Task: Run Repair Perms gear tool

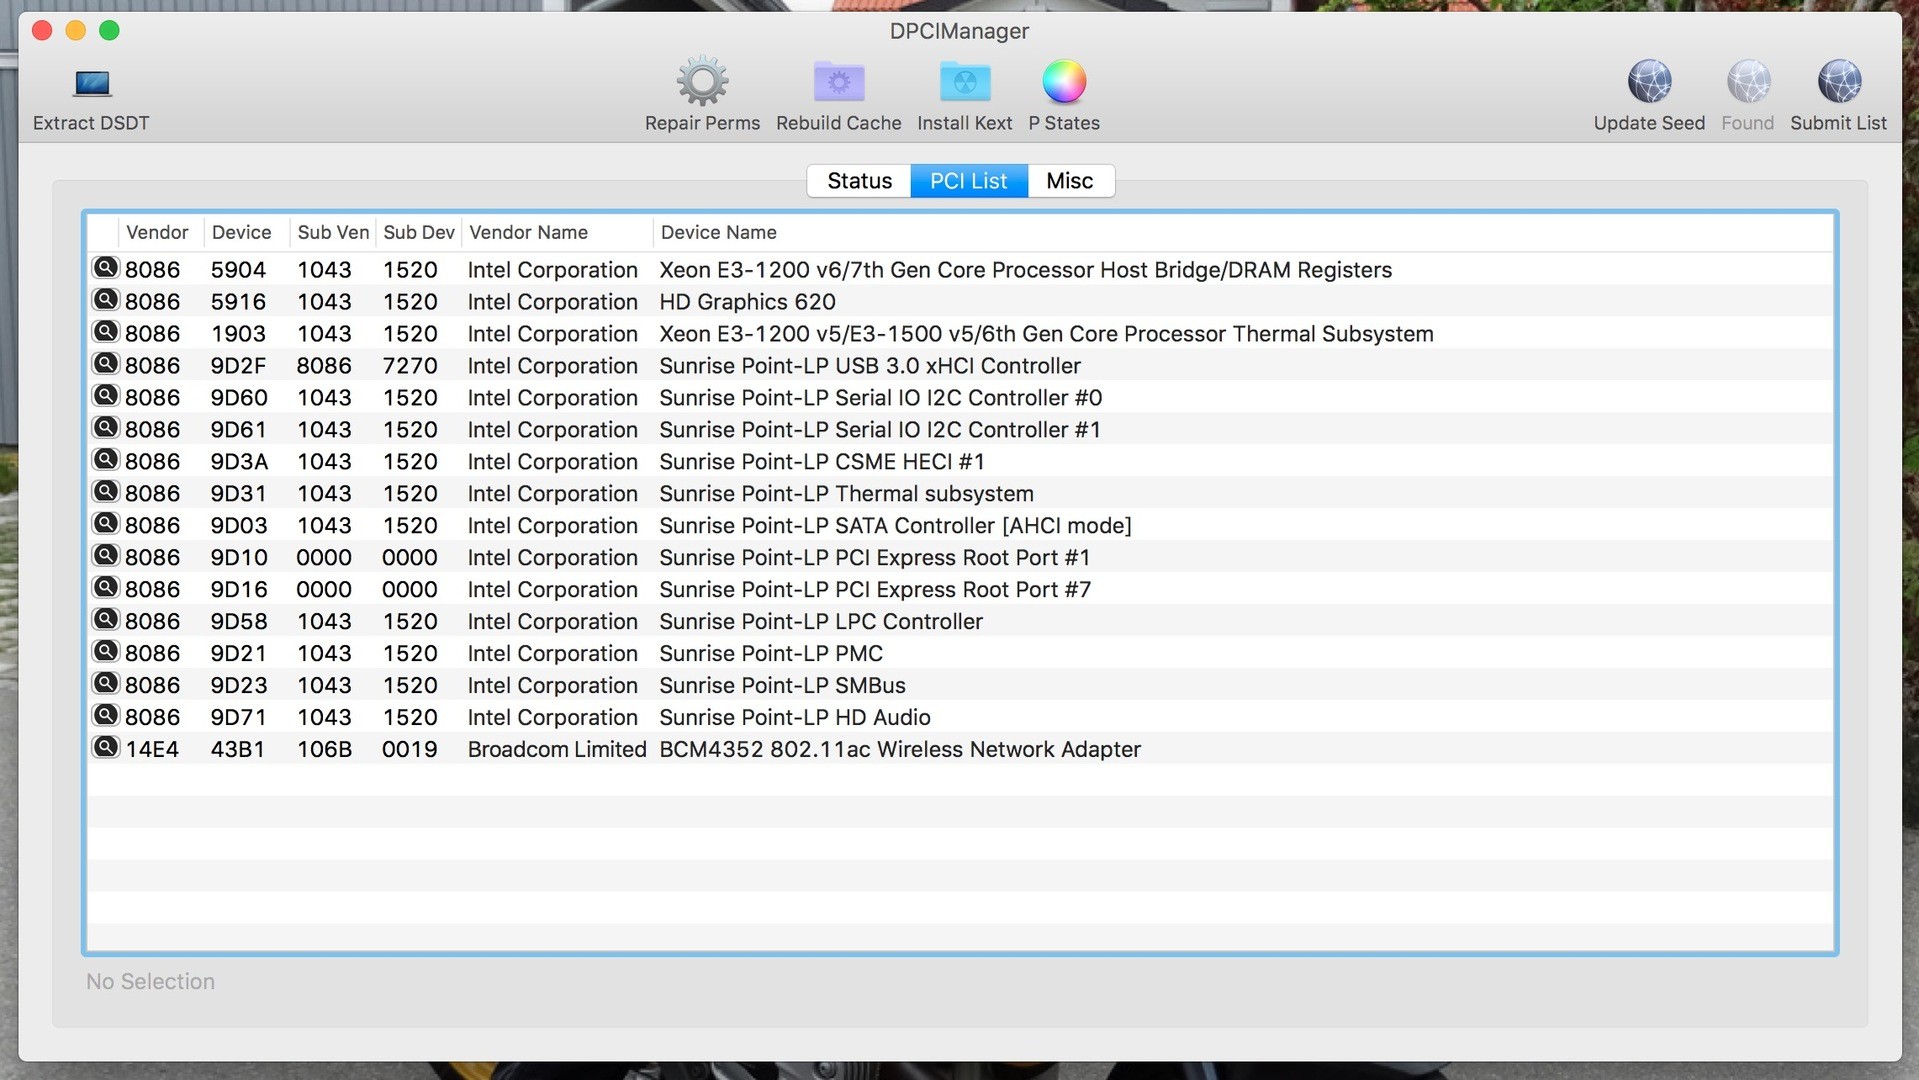Action: point(702,82)
